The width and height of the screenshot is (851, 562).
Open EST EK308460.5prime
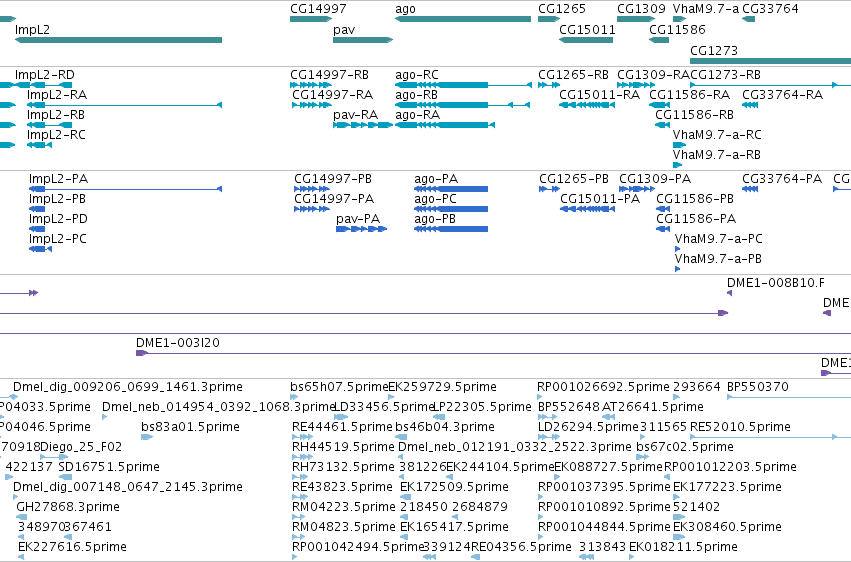click(x=727, y=527)
